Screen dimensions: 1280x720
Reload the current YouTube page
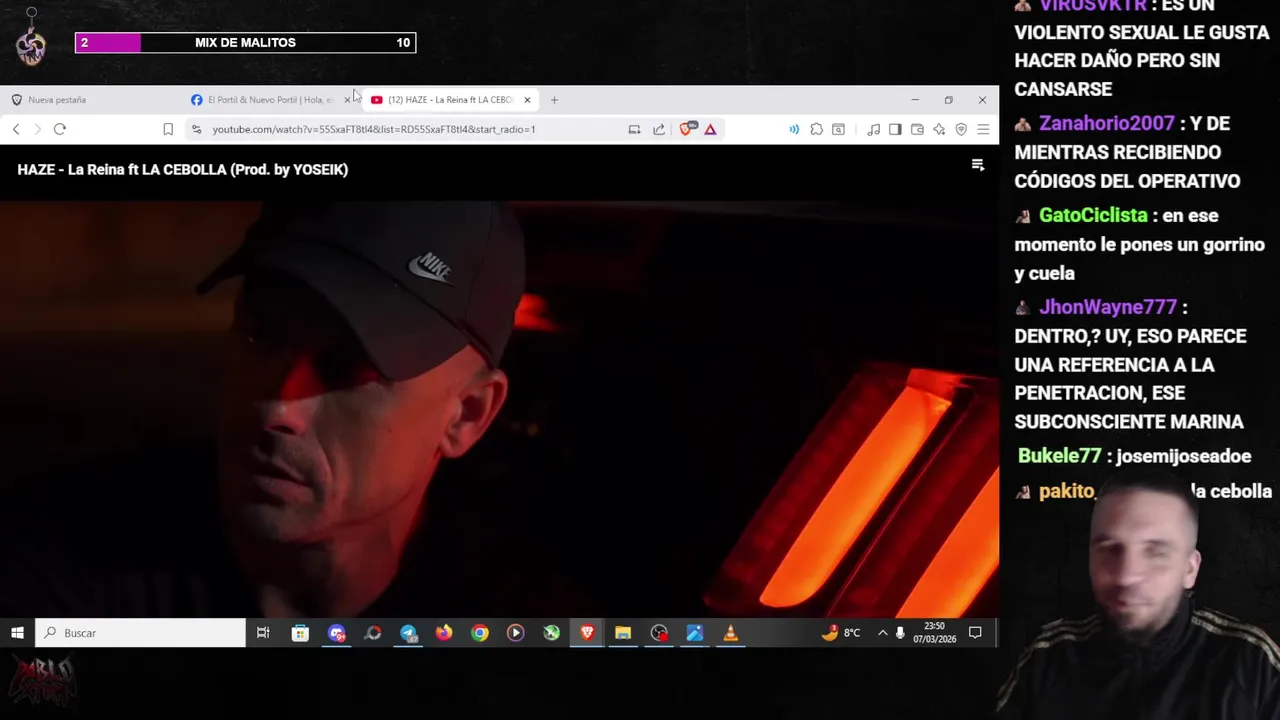60,129
